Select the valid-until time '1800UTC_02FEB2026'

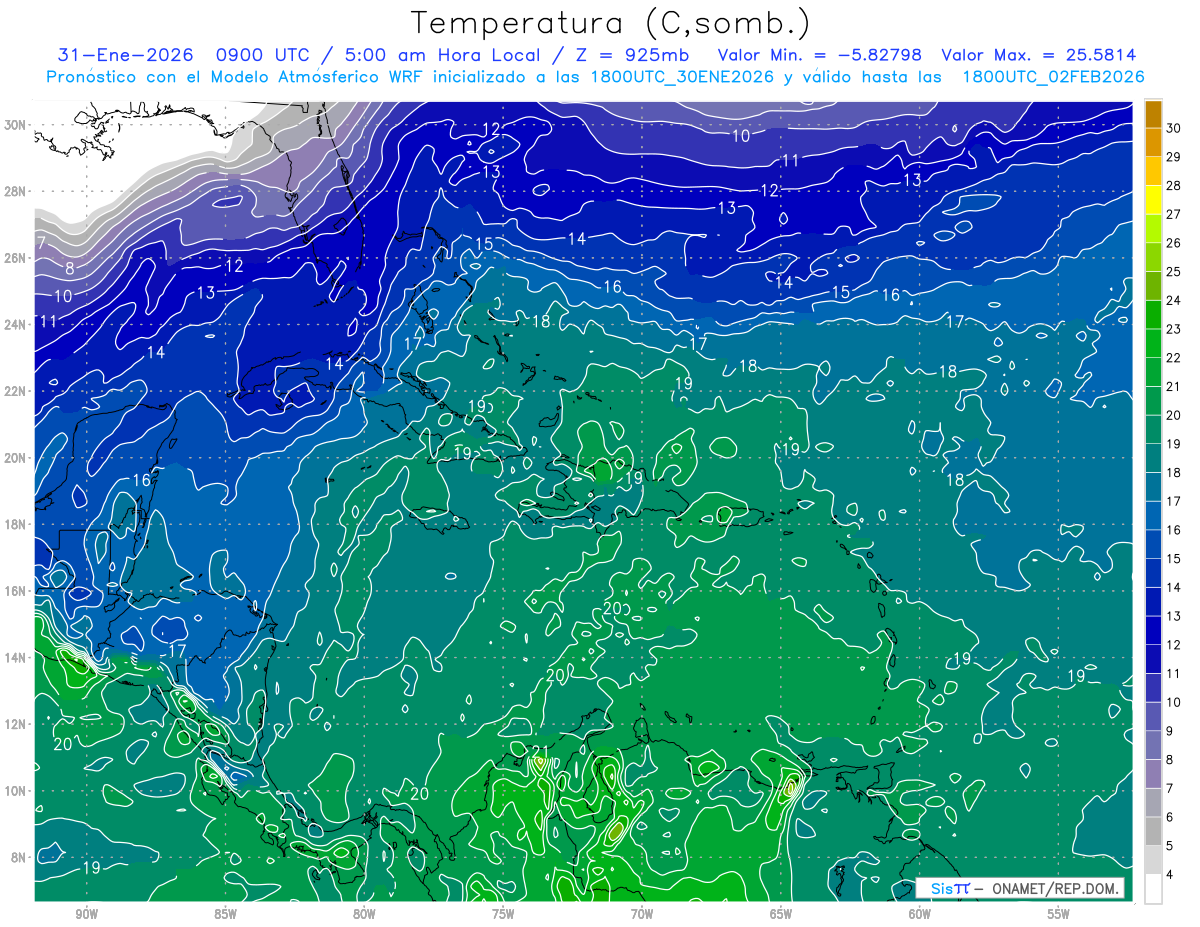tap(1053, 76)
